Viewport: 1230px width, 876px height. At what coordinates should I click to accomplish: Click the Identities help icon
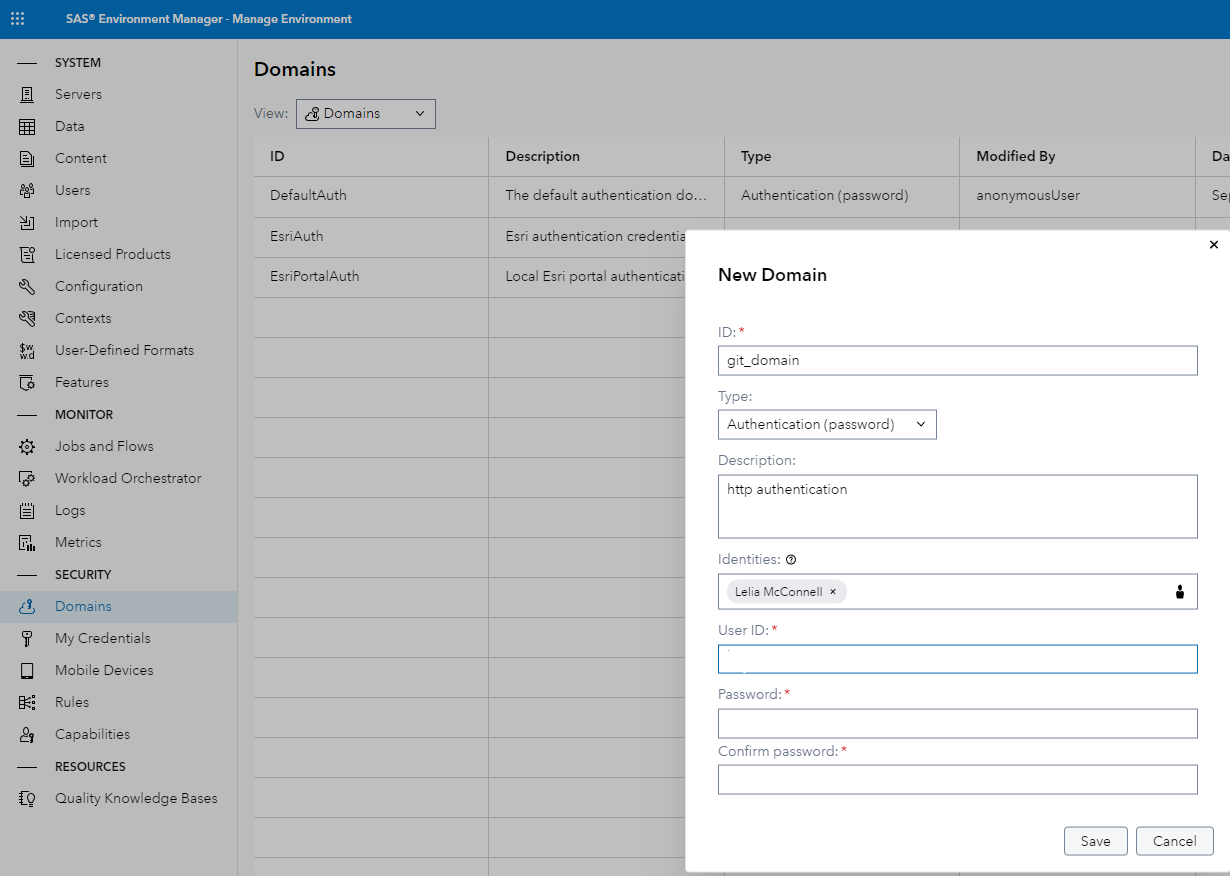(791, 559)
